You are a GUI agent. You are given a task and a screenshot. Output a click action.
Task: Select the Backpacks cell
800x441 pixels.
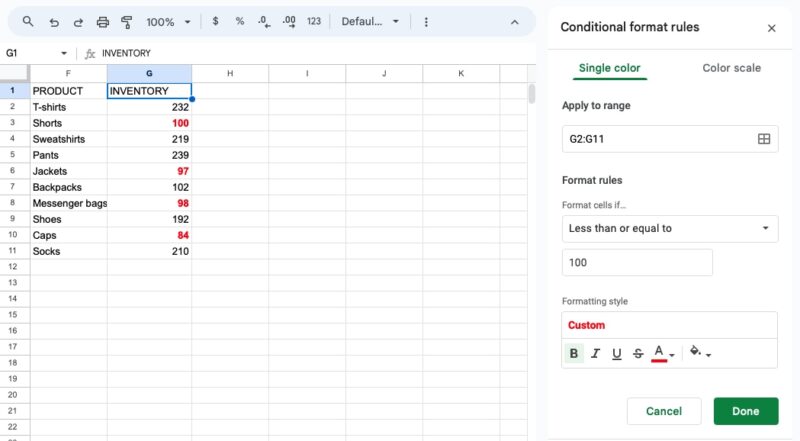point(68,187)
